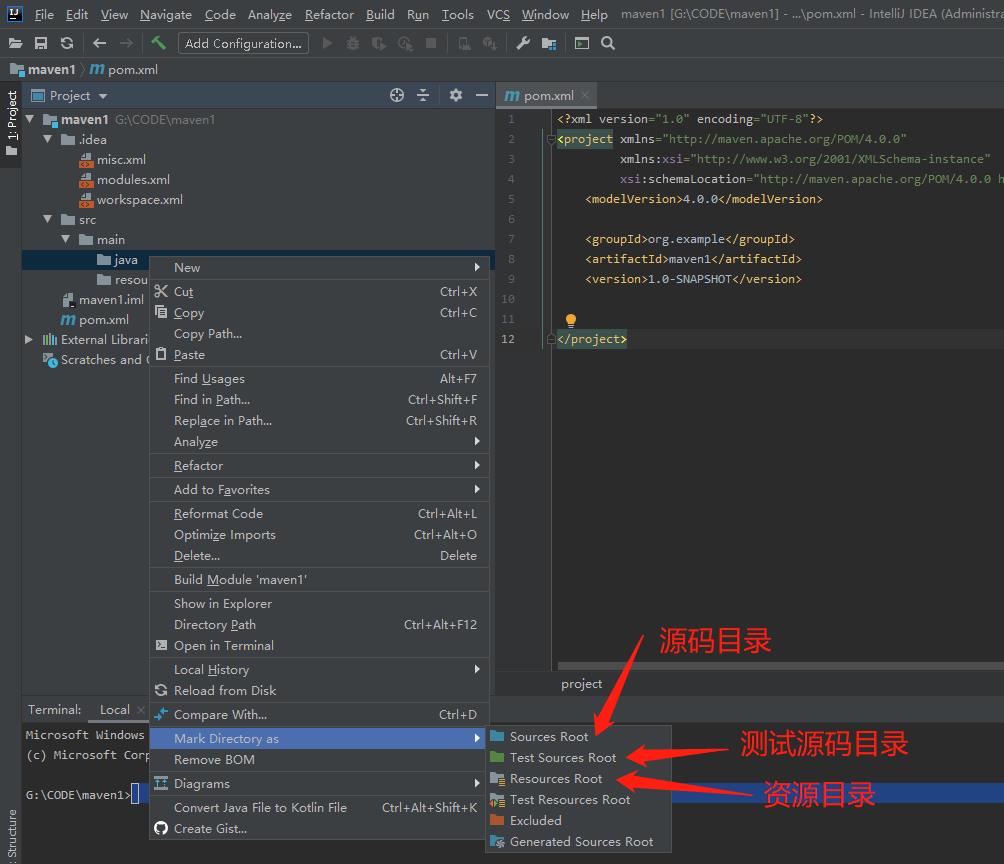Open Project Structure from the toolbar

(549, 43)
